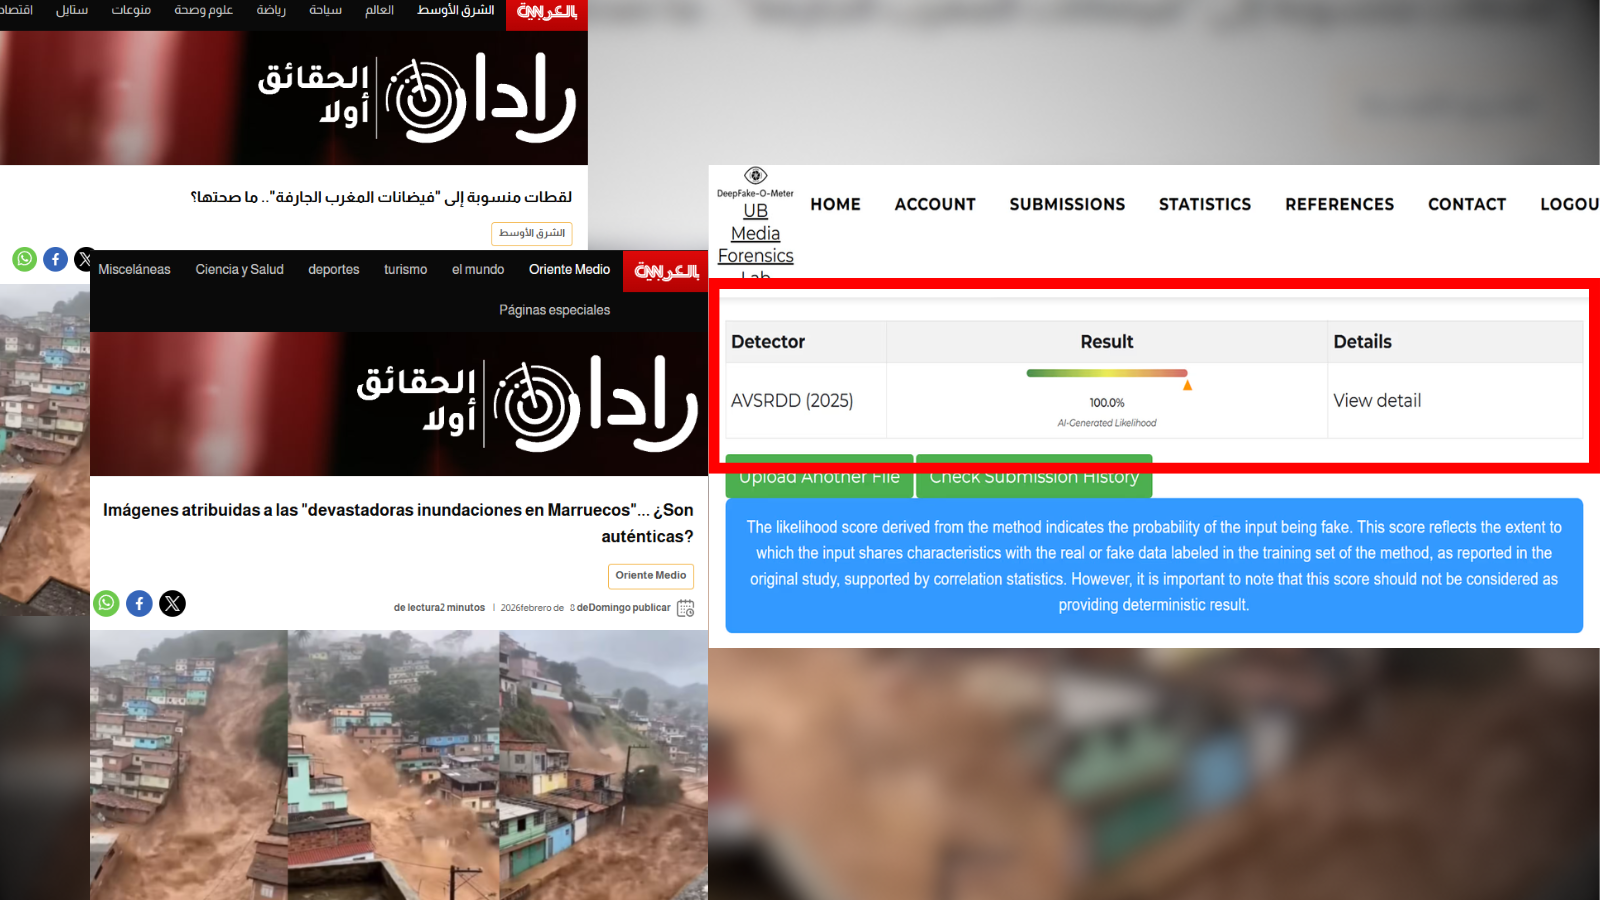The image size is (1600, 900).
Task: Click the calendar icon beside the publish date
Action: tap(685, 608)
